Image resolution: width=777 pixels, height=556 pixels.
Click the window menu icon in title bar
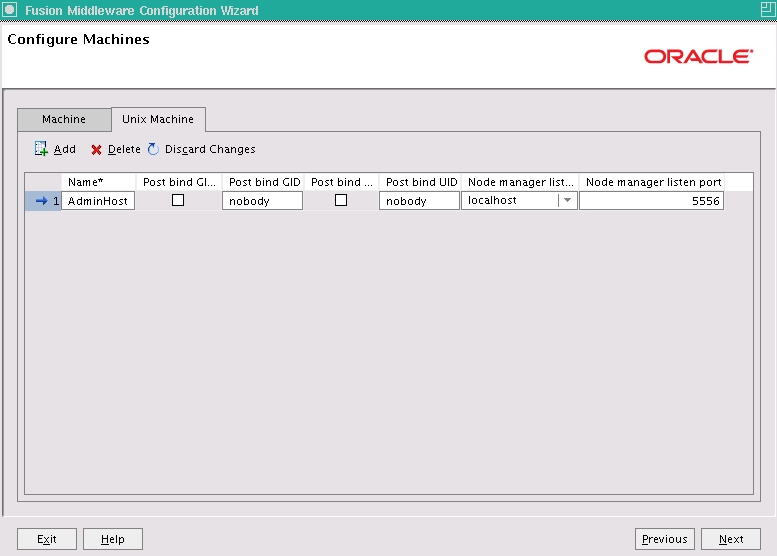point(10,9)
